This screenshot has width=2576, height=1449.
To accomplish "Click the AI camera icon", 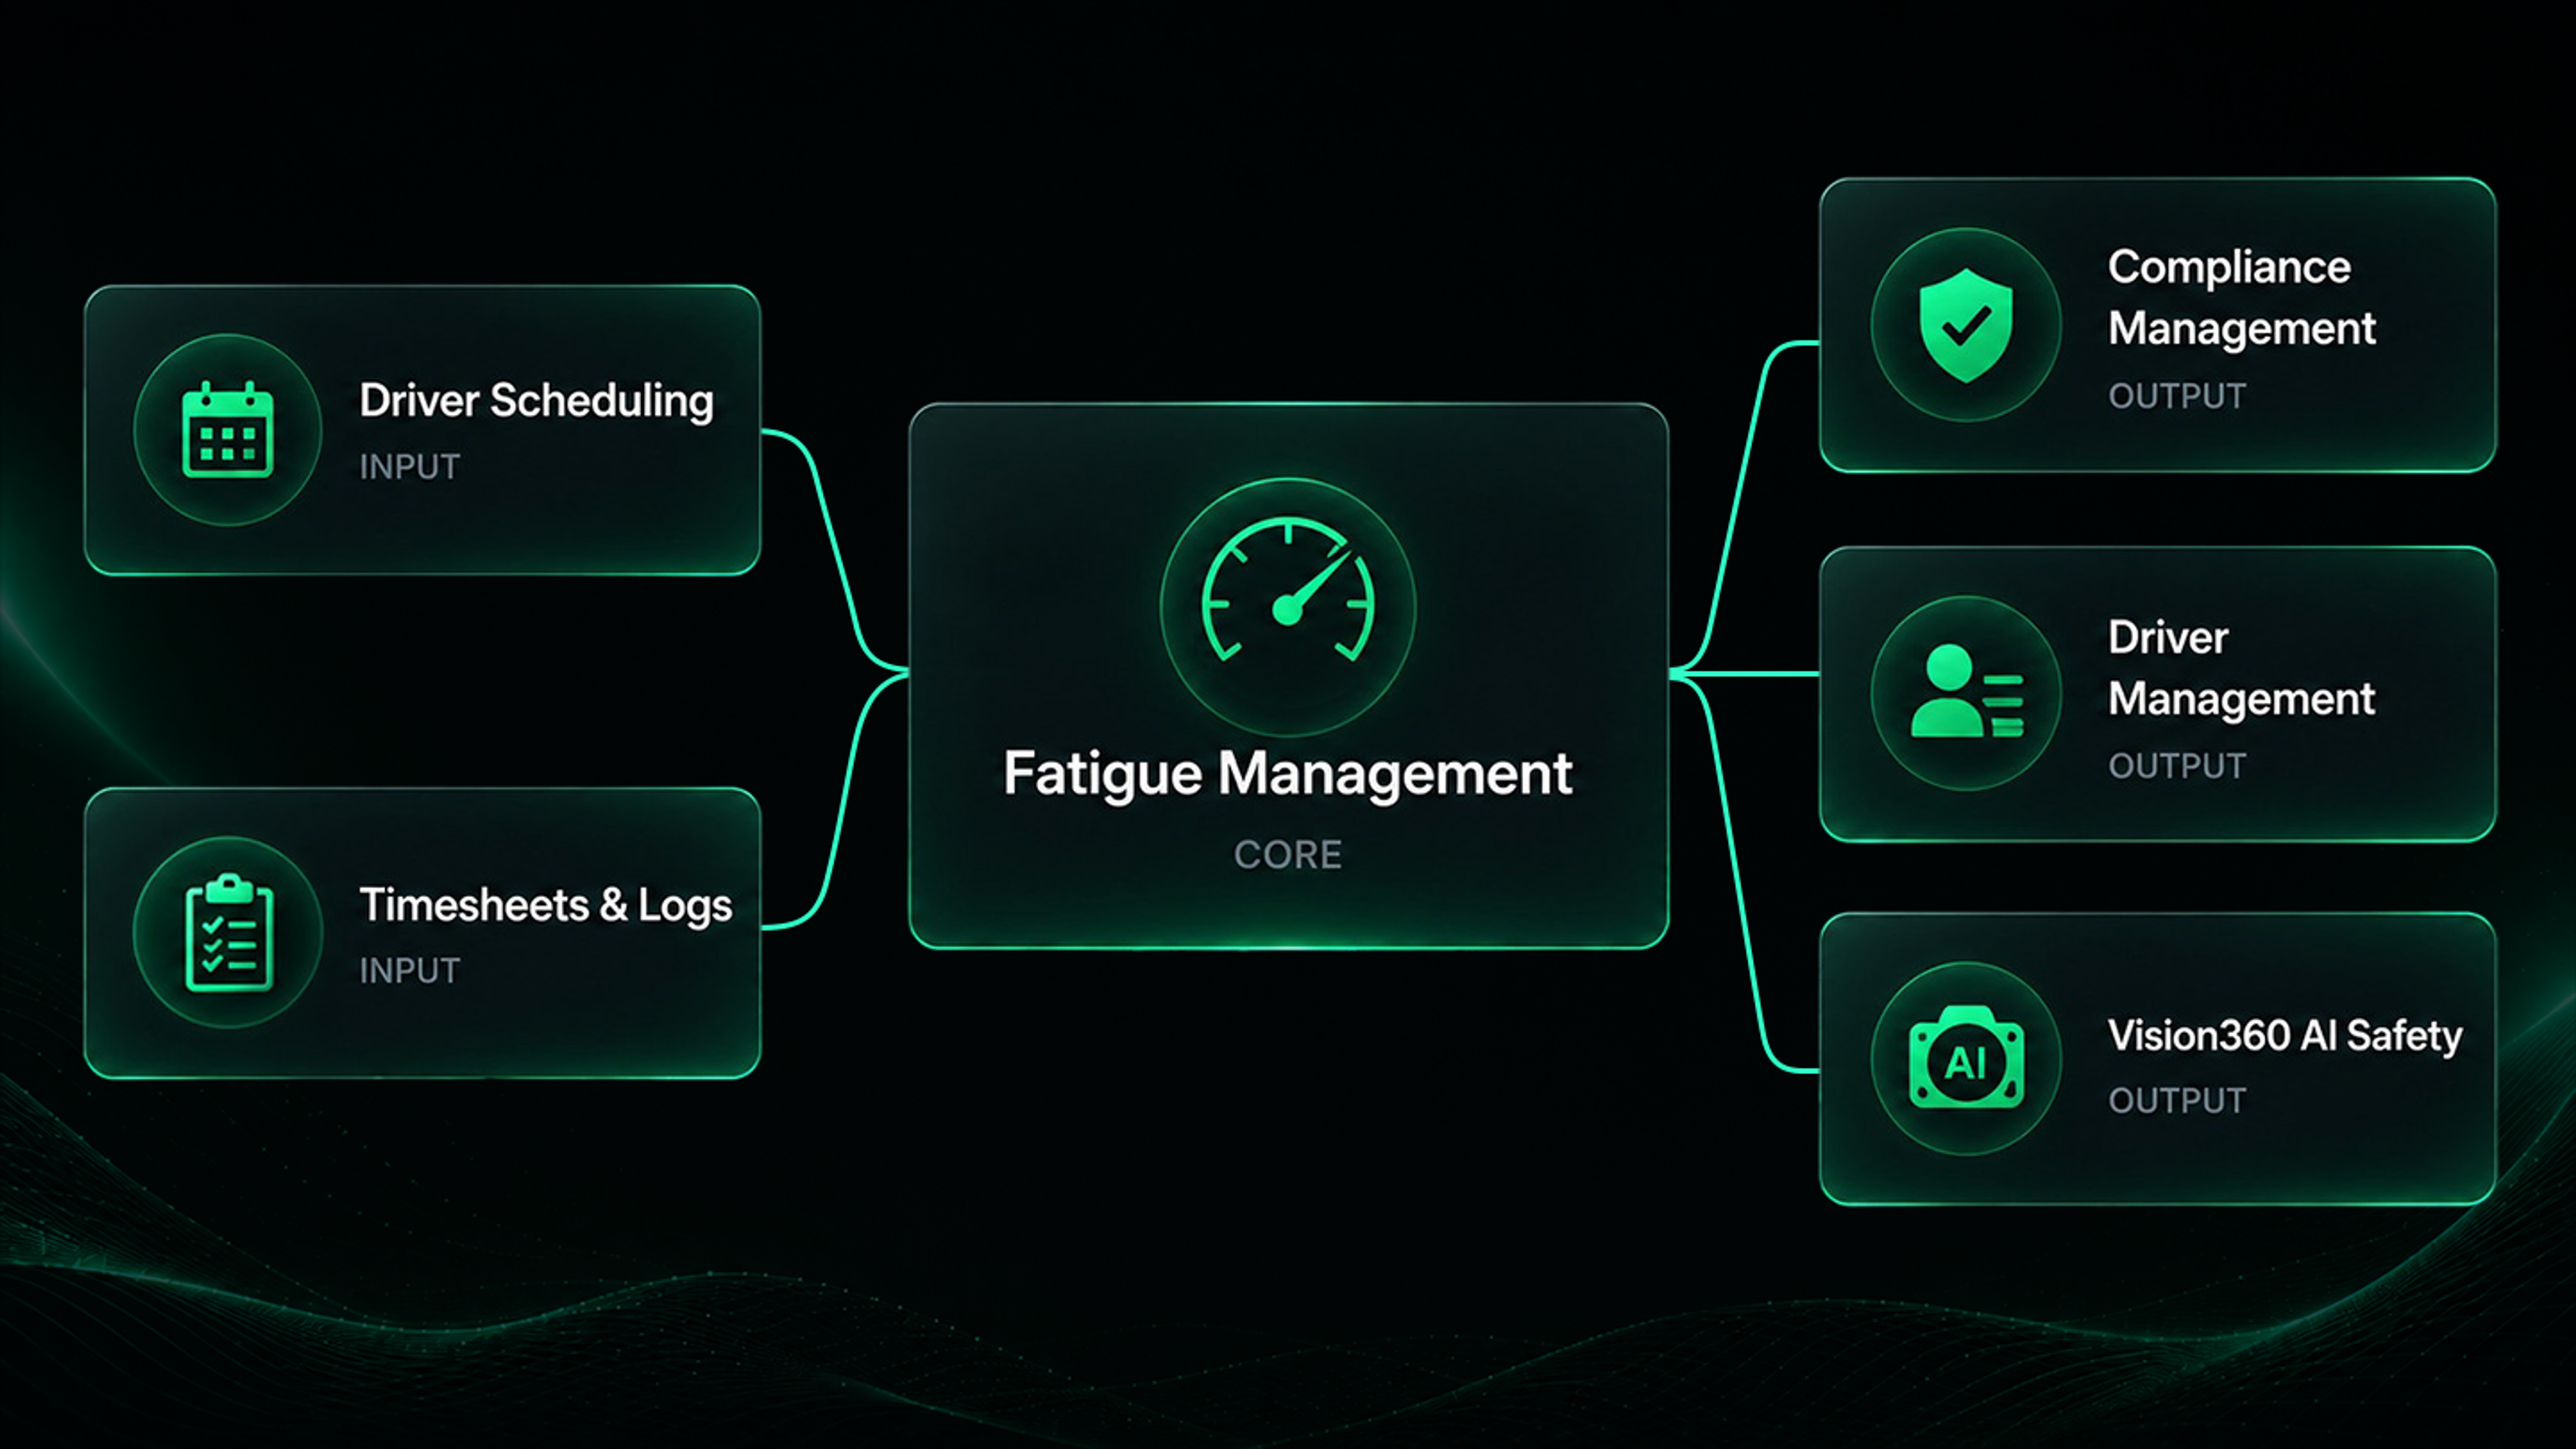I will 1967,1058.
